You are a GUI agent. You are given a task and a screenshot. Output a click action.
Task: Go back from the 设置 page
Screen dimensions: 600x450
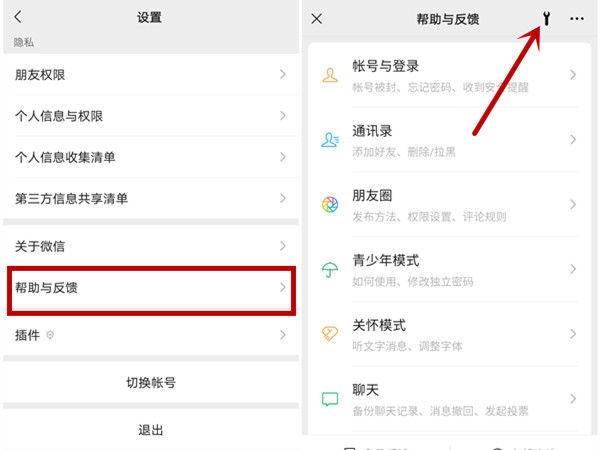(x=18, y=17)
